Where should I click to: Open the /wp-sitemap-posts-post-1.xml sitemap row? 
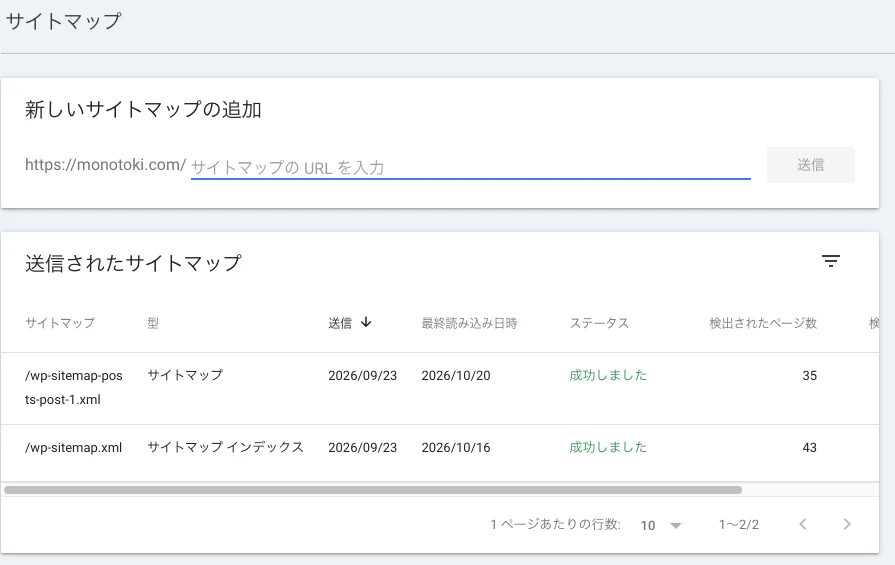[x=440, y=388]
